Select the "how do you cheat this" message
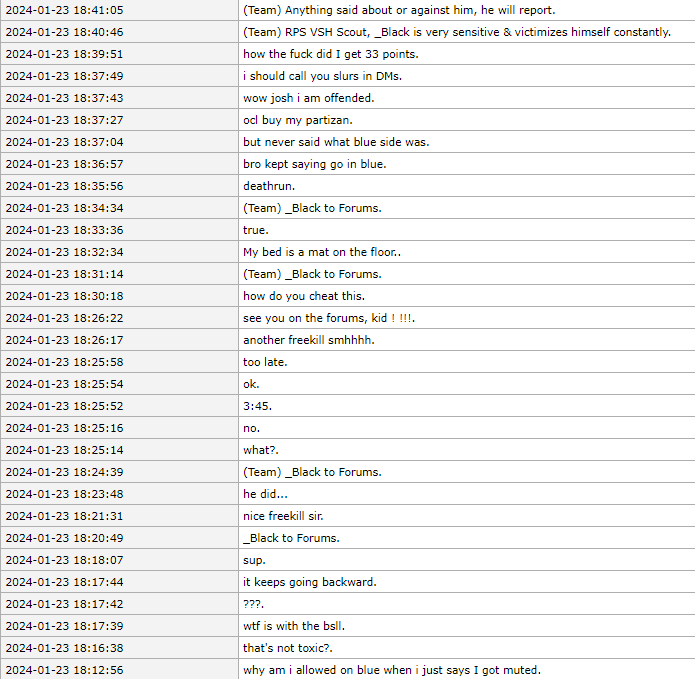The height and width of the screenshot is (679, 695). click(303, 296)
